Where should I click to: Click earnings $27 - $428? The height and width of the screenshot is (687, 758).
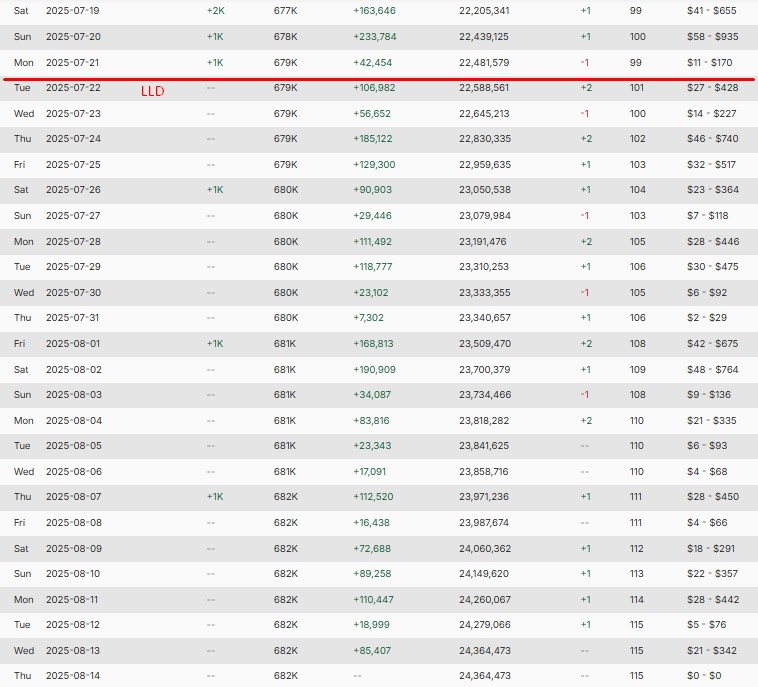[713, 88]
